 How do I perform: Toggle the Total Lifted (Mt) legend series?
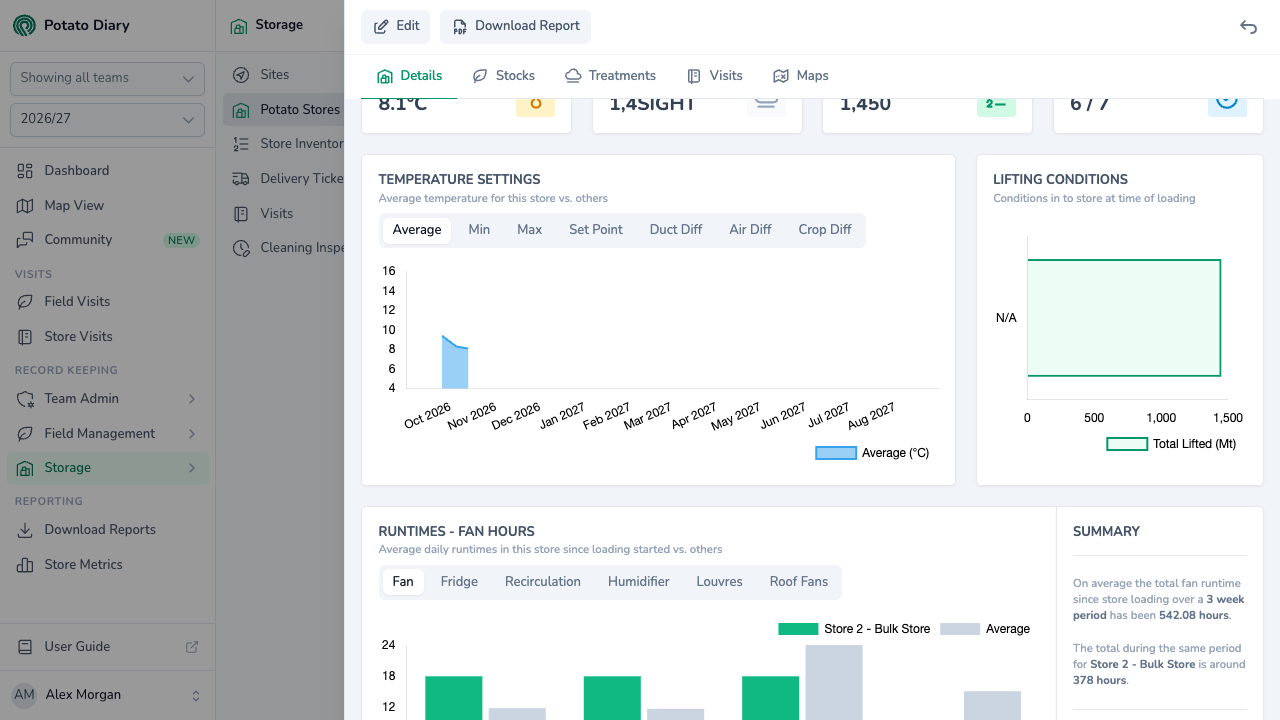[1171, 444]
